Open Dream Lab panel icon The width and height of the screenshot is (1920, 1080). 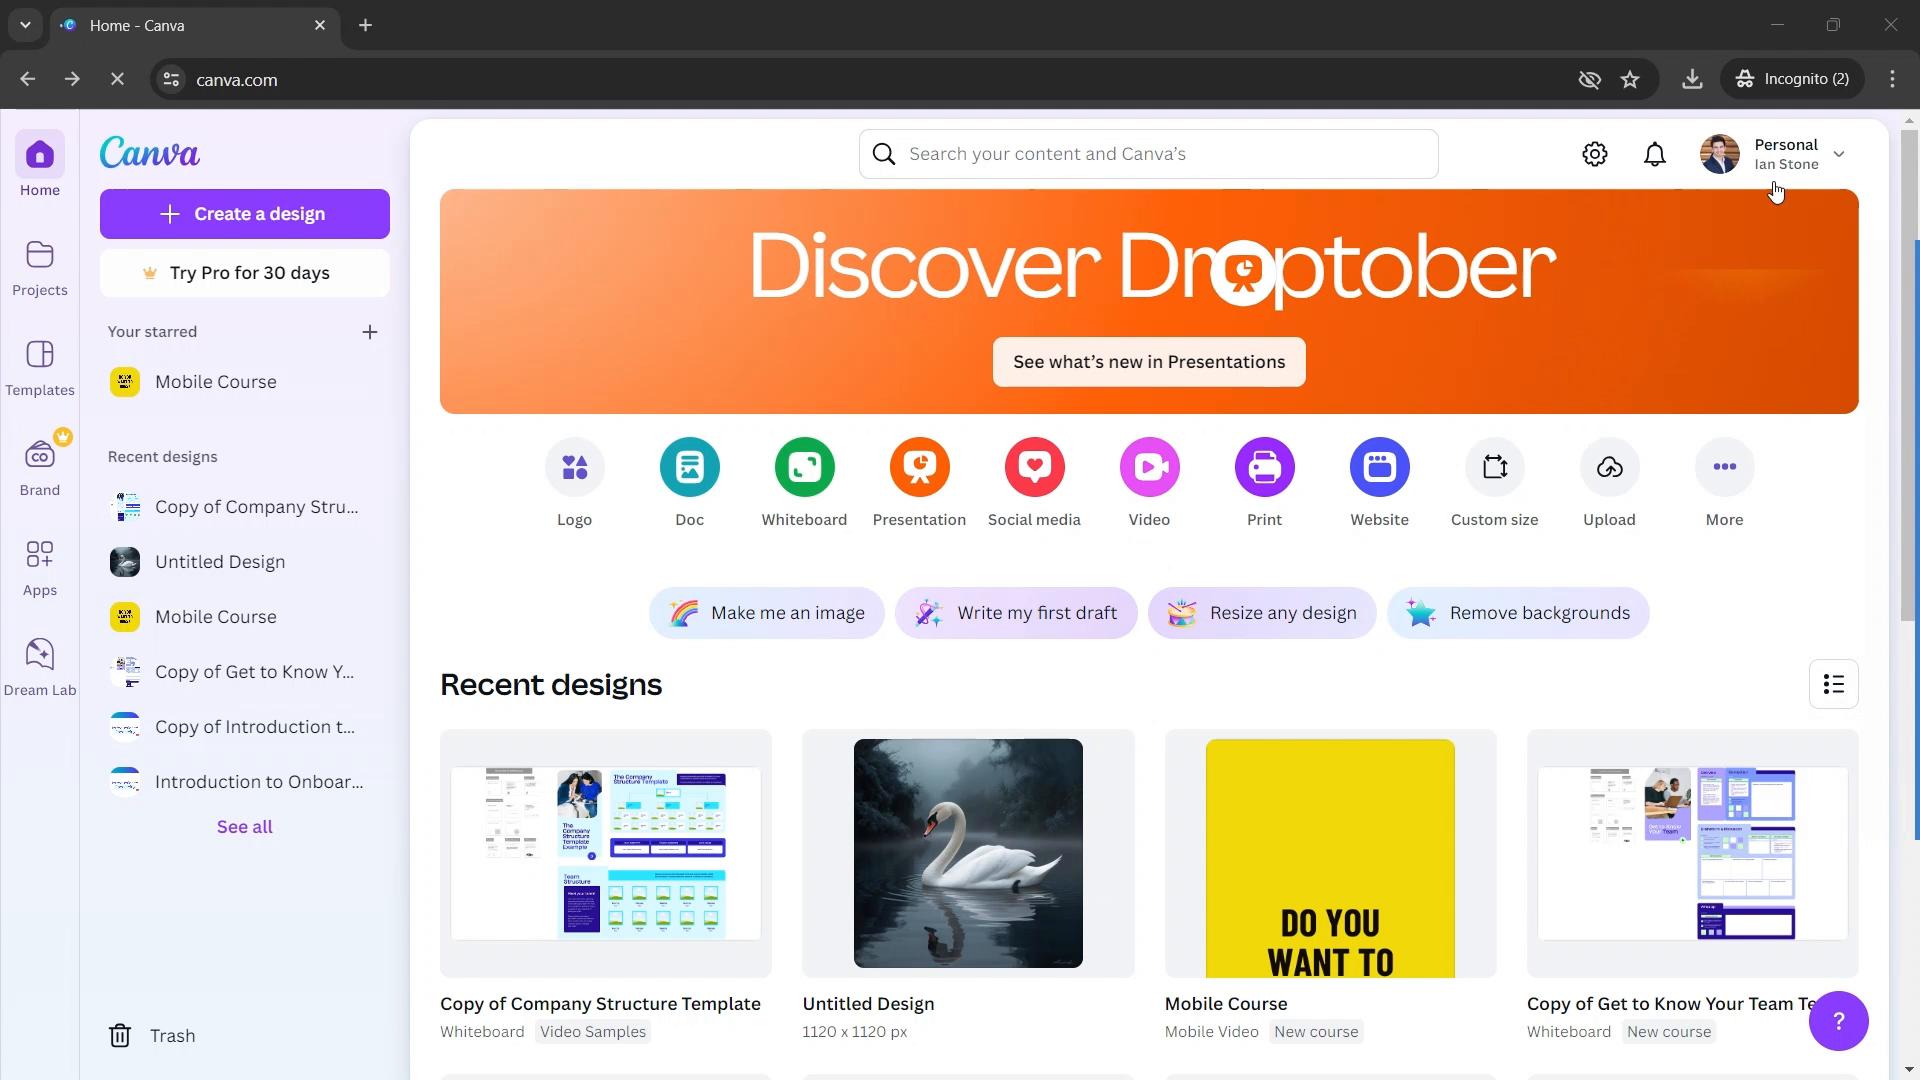point(40,655)
